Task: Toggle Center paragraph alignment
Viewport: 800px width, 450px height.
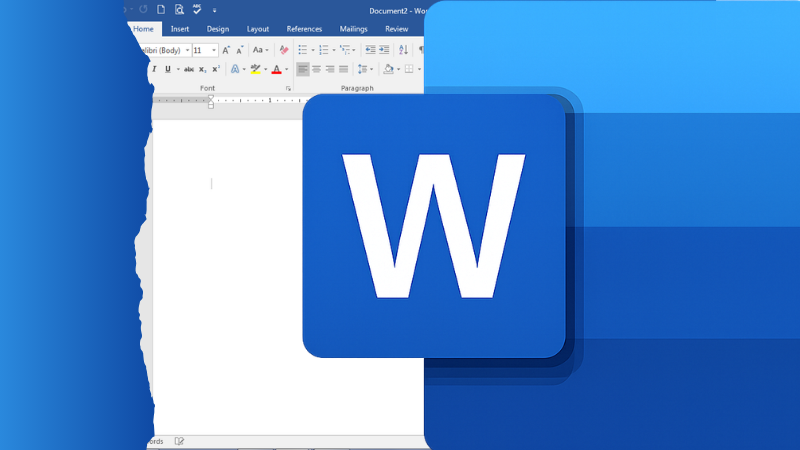Action: click(x=316, y=69)
